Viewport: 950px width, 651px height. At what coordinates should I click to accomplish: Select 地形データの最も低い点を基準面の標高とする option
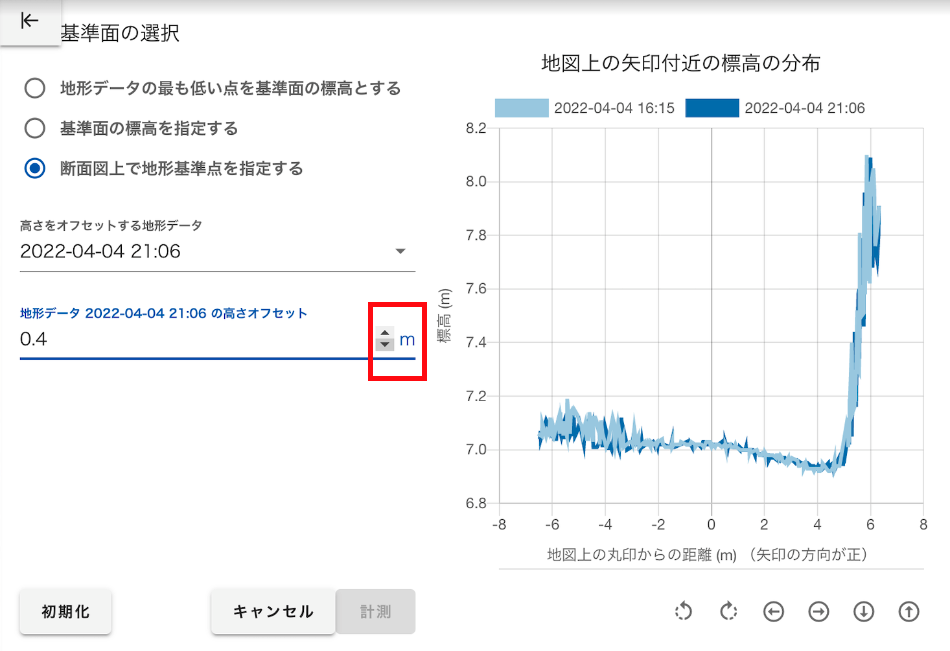pyautogui.click(x=35, y=89)
